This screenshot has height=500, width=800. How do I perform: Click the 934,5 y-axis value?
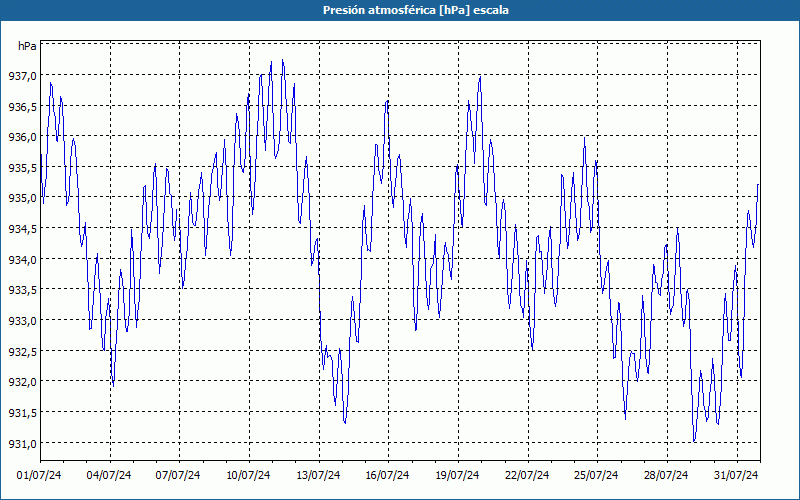tap(22, 229)
